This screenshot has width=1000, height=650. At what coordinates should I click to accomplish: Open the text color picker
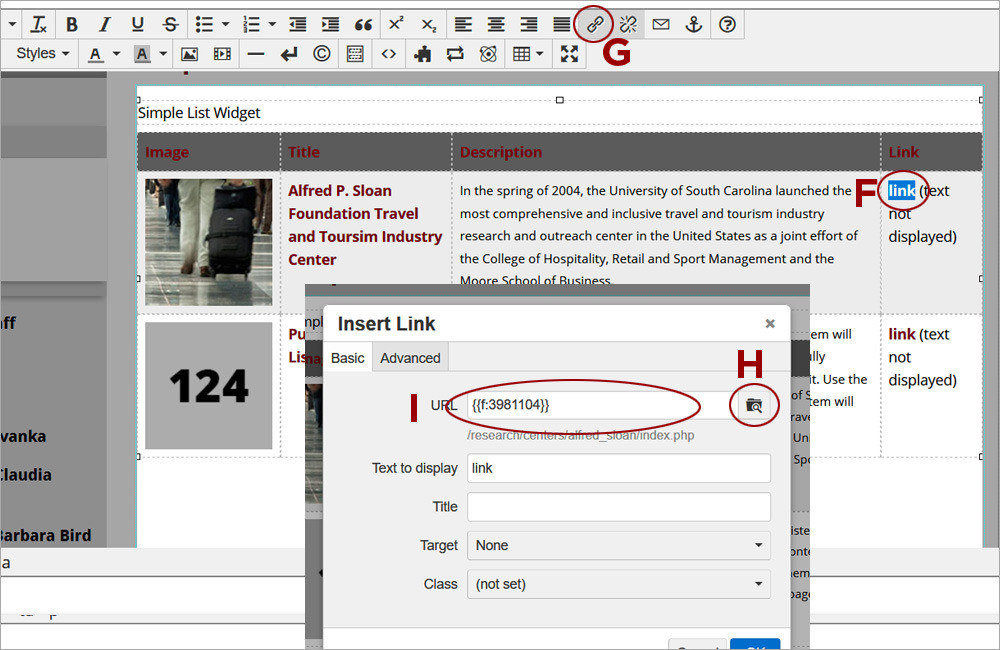pos(96,54)
